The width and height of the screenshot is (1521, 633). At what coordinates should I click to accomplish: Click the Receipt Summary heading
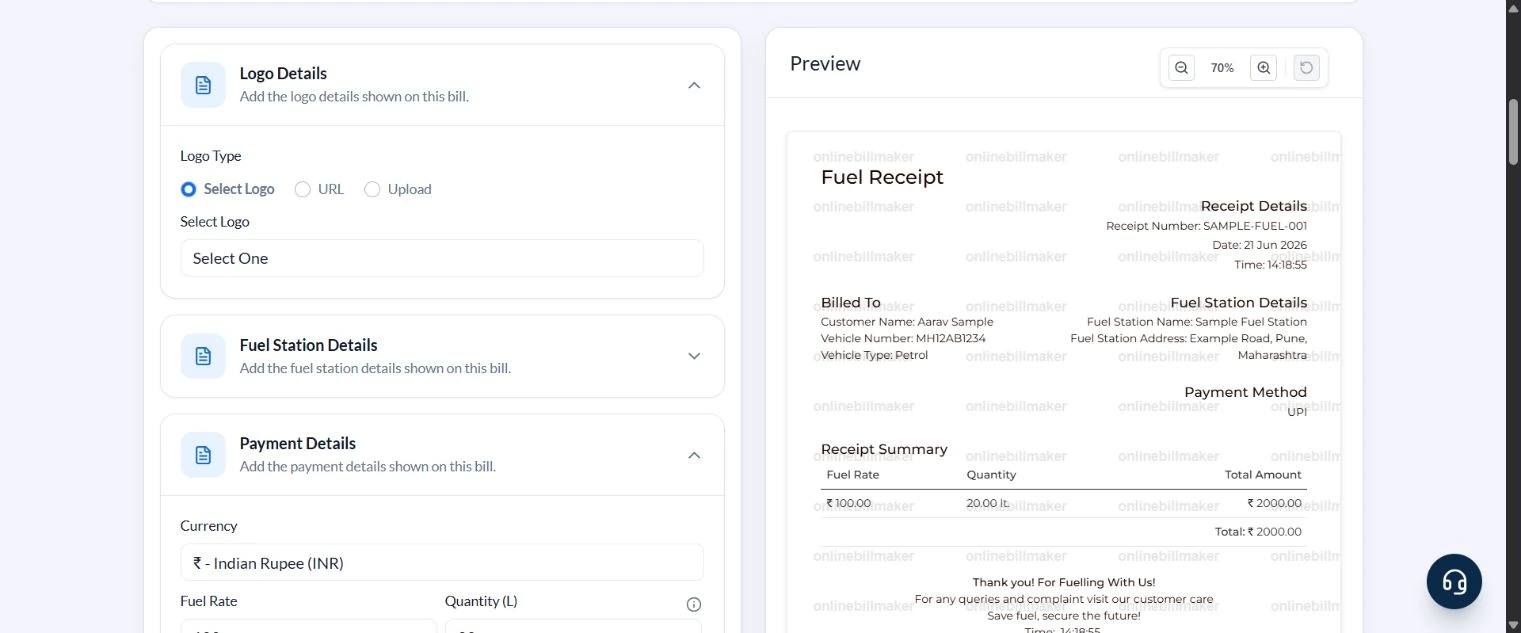coord(884,449)
